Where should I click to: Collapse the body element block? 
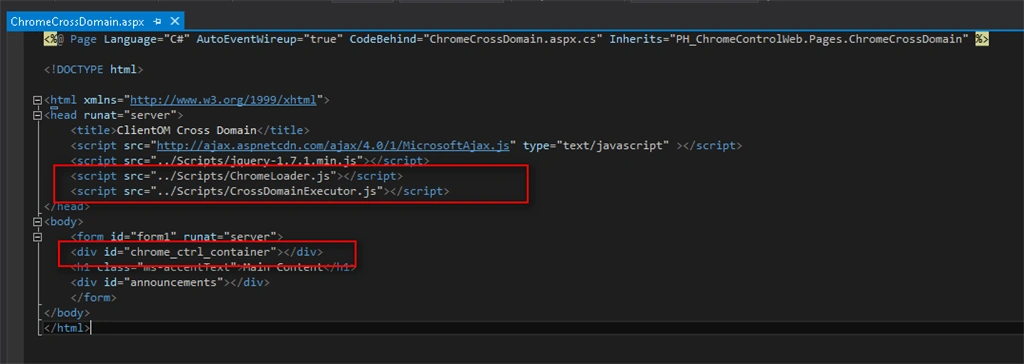pyautogui.click(x=37, y=222)
